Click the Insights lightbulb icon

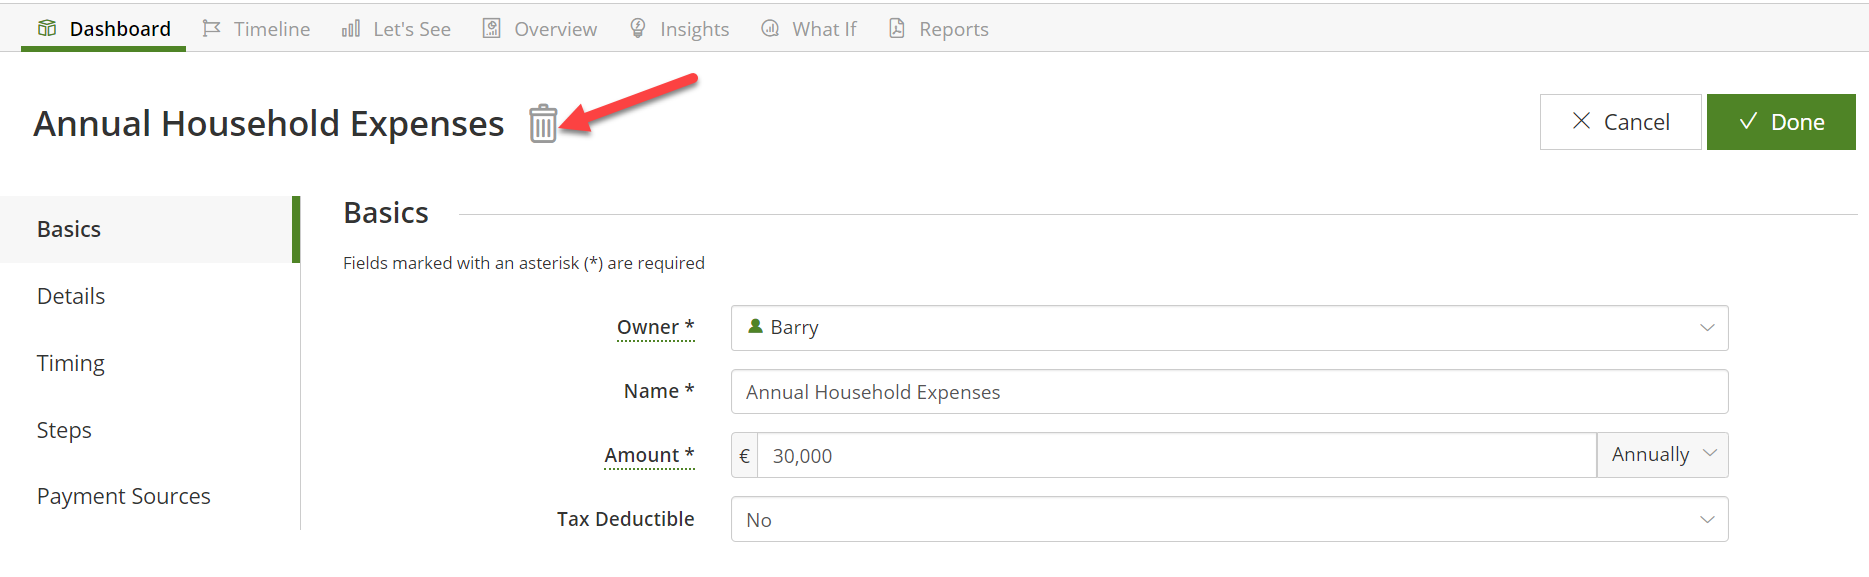[x=638, y=28]
